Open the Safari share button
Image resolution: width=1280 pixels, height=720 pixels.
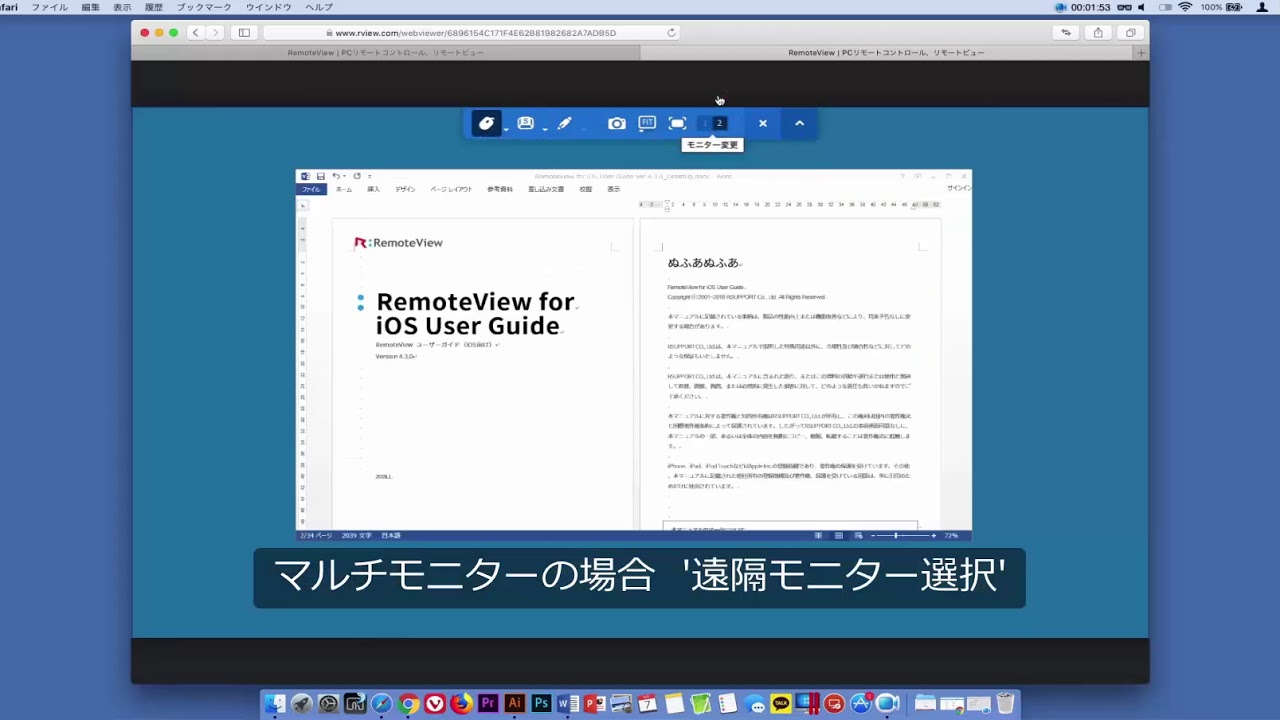(1098, 33)
